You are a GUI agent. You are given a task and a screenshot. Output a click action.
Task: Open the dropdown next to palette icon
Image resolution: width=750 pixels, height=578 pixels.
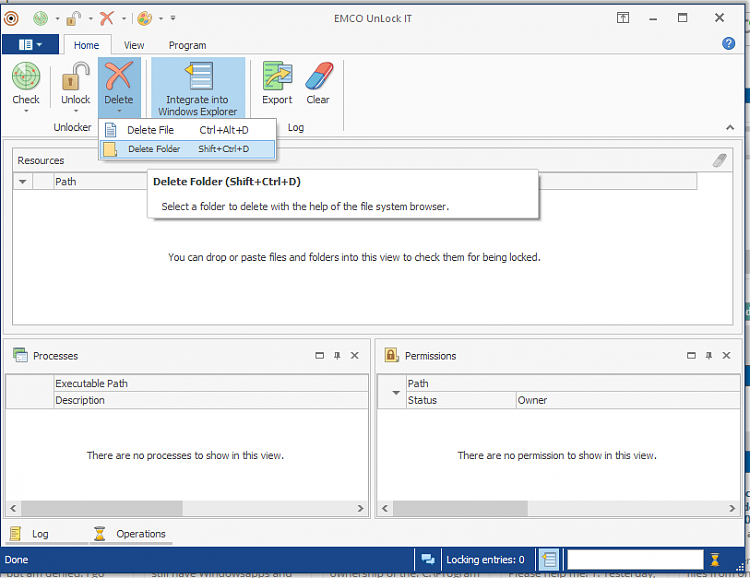161,19
